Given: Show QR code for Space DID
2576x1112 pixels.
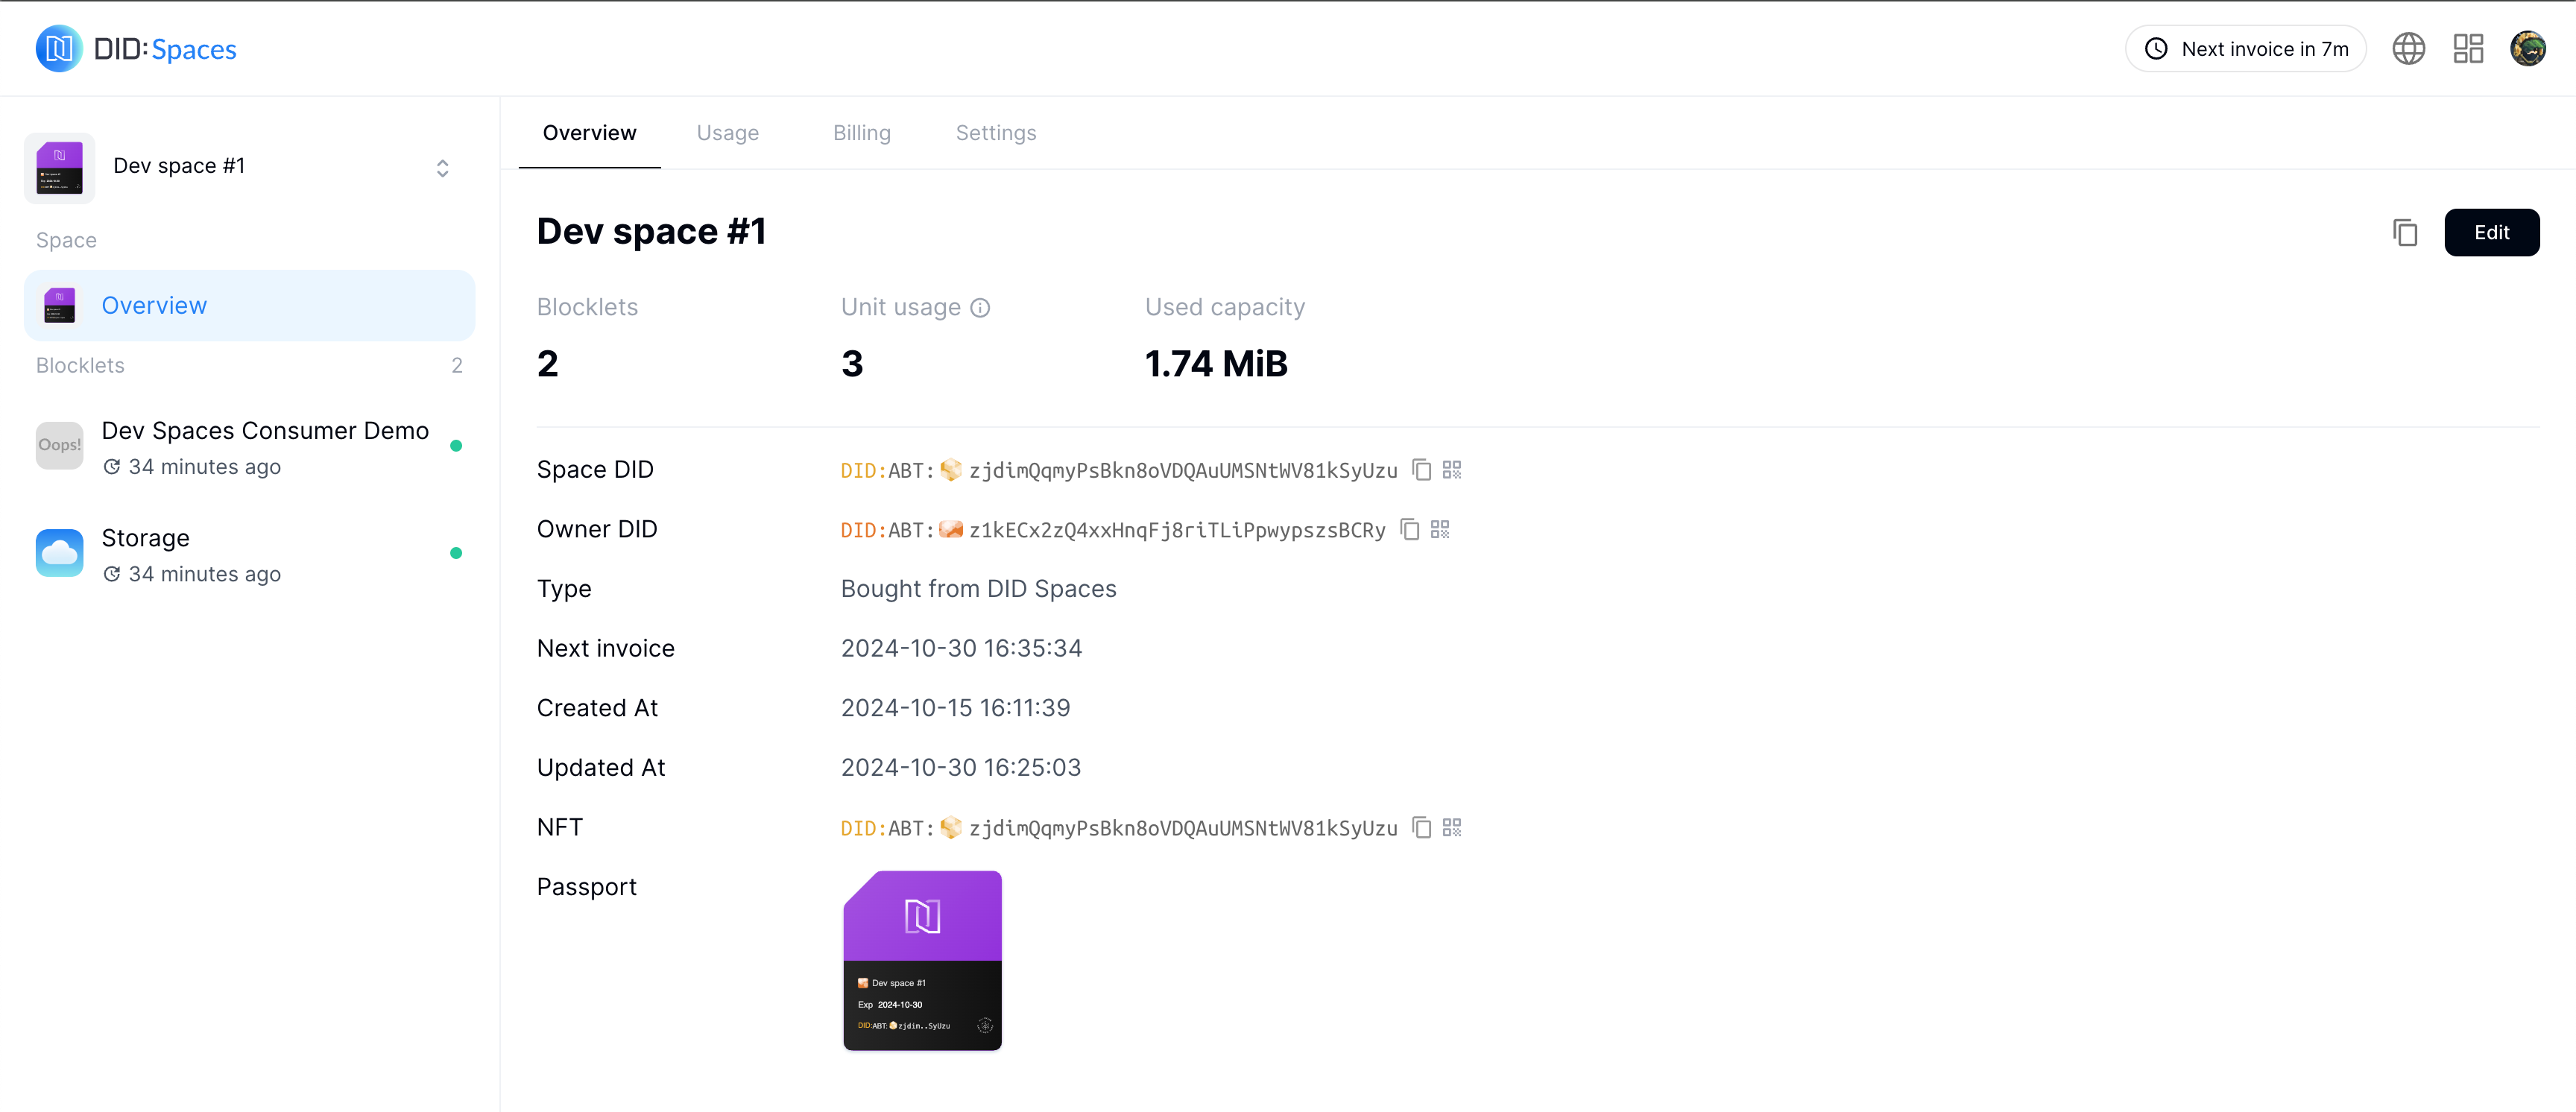Looking at the screenshot, I should coord(1452,470).
